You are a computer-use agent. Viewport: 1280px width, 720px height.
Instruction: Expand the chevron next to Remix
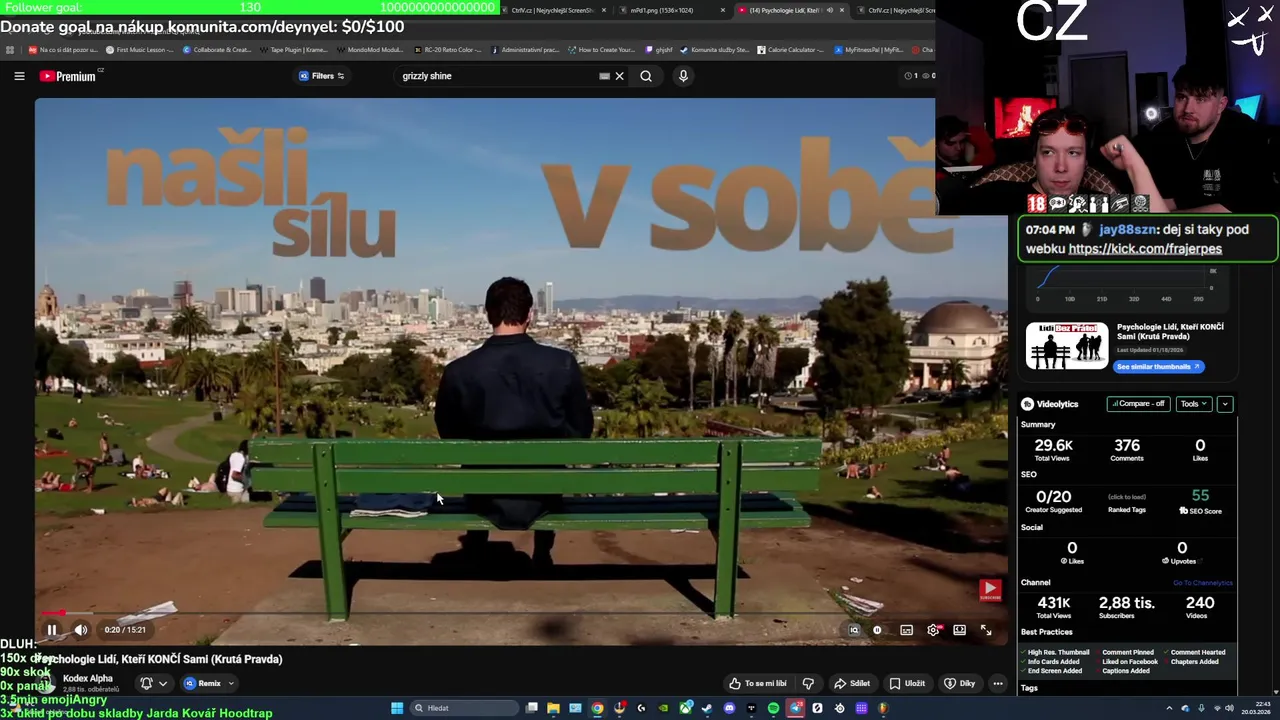pos(231,683)
